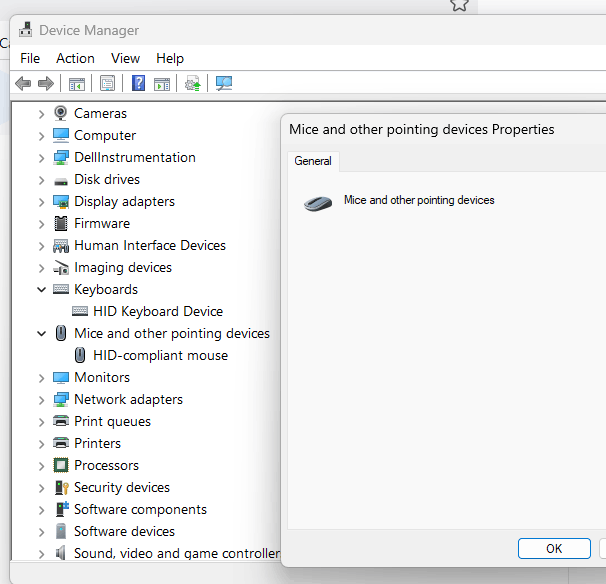Screen dimensions: 606x584
Task: Select the HID-compliant mouse entry
Action: (x=160, y=355)
